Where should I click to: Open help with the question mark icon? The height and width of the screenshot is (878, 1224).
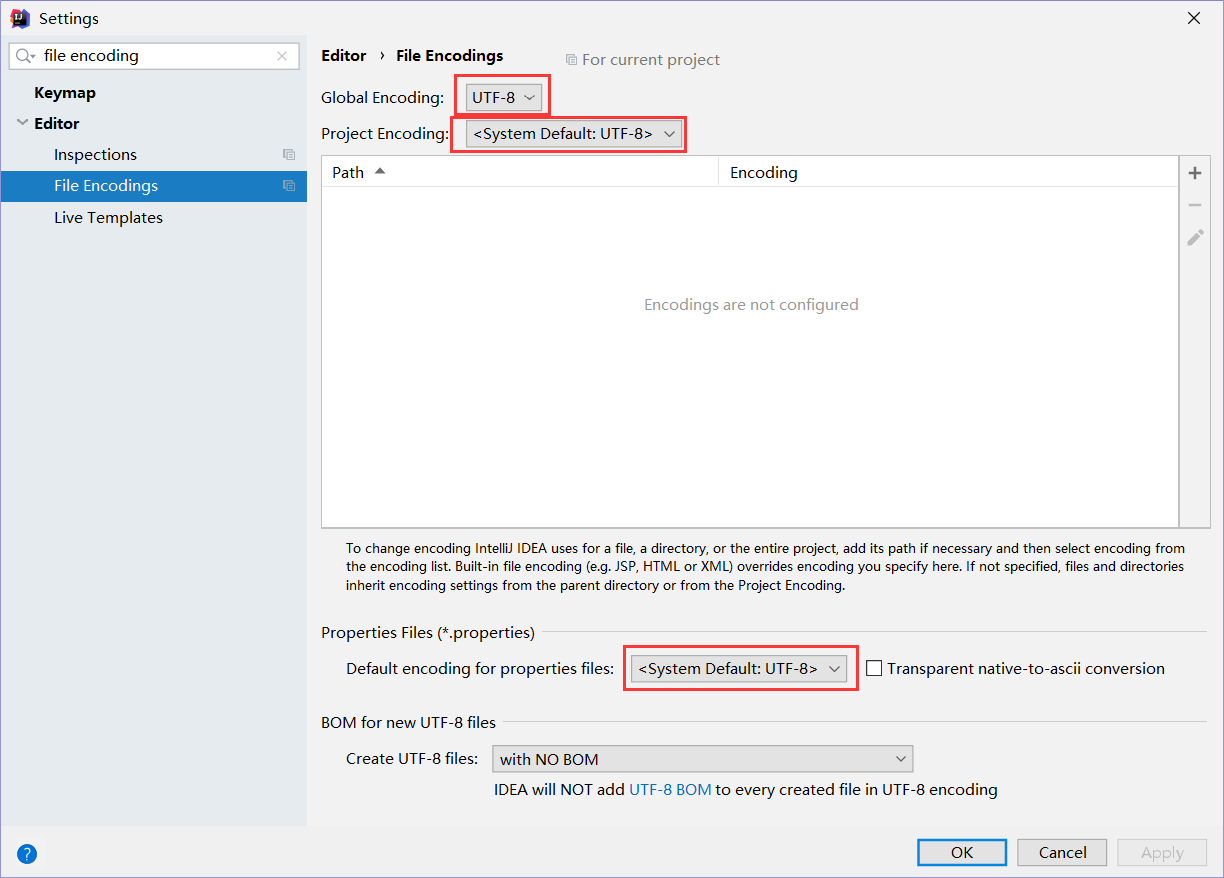coord(27,853)
